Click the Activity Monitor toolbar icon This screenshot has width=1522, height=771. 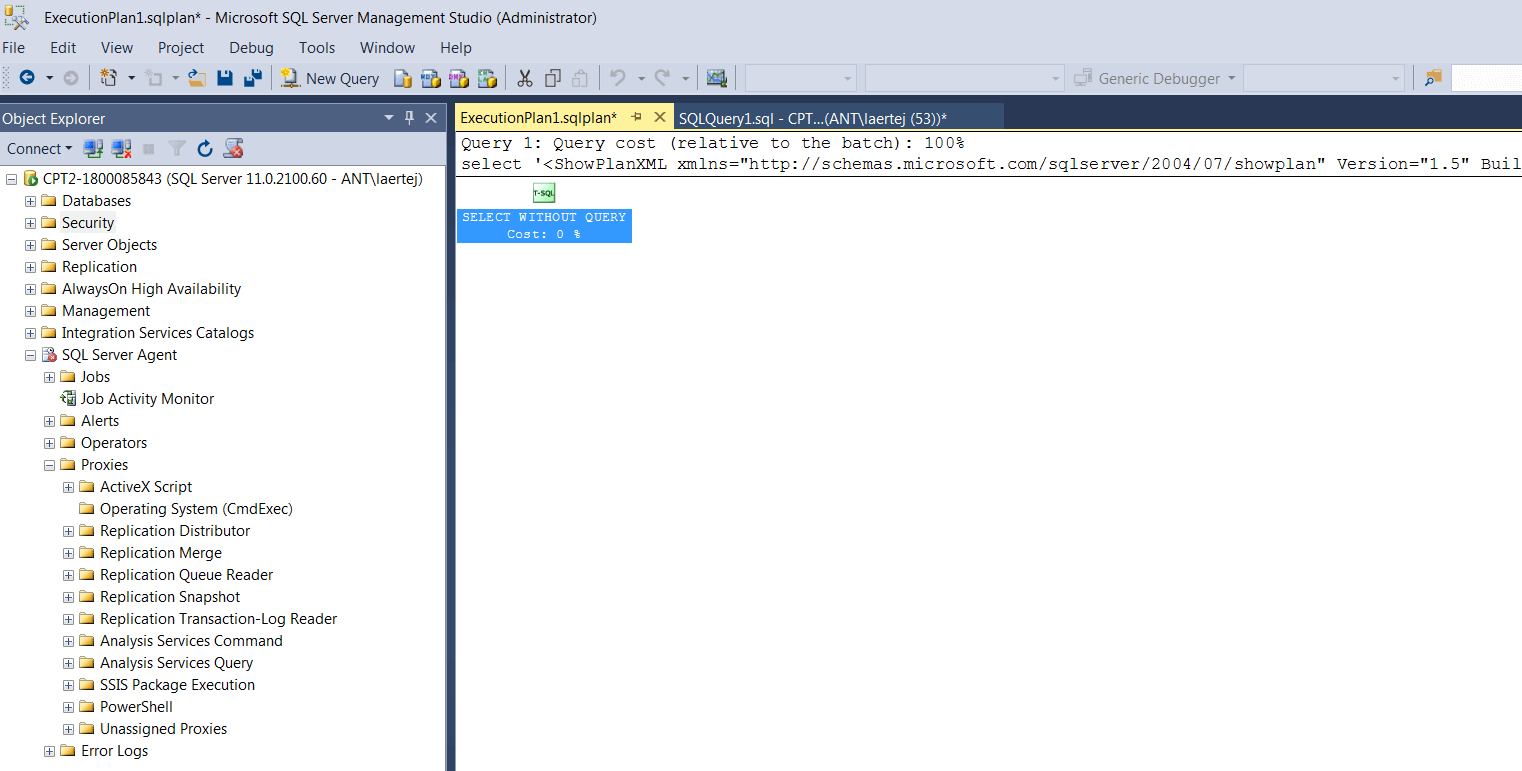point(716,78)
